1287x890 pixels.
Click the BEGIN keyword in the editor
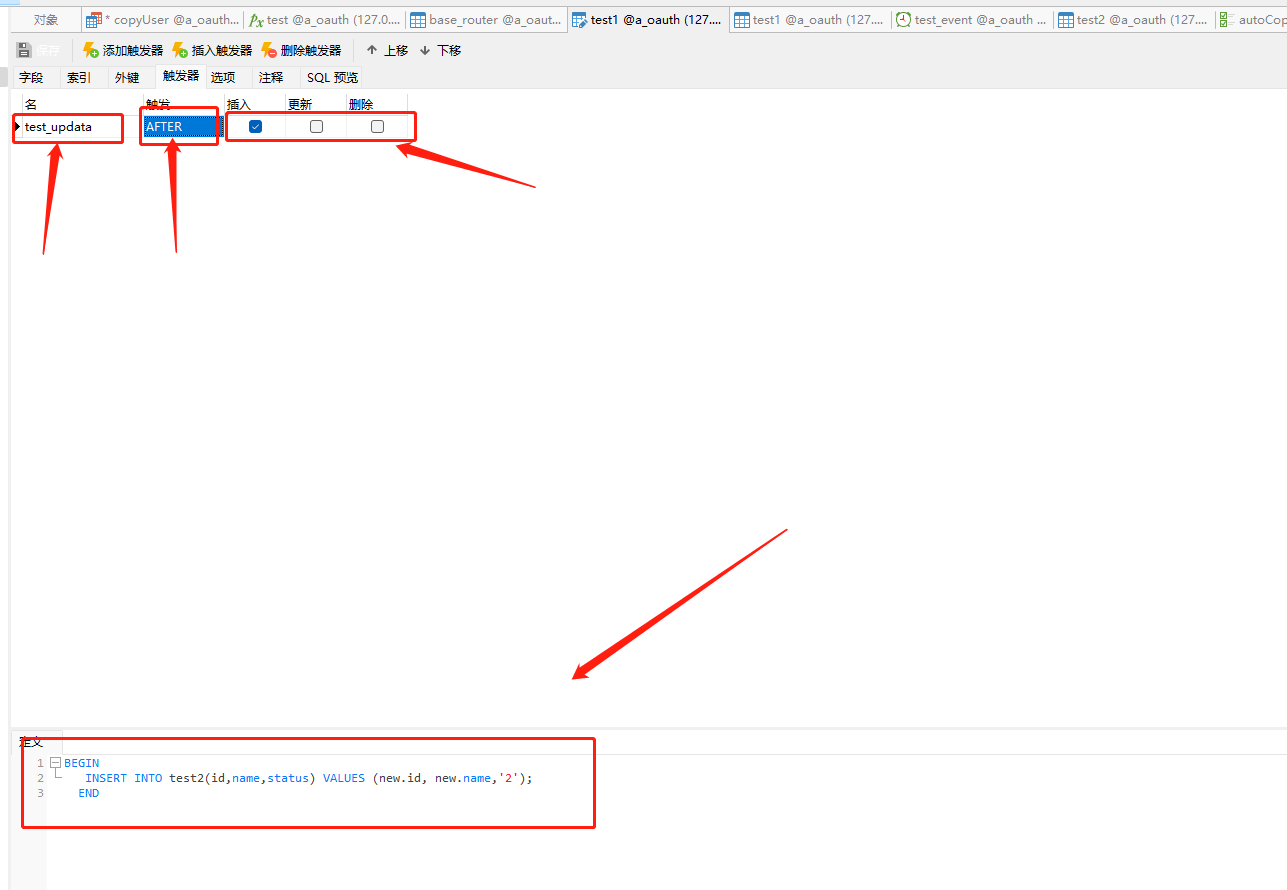[82, 763]
